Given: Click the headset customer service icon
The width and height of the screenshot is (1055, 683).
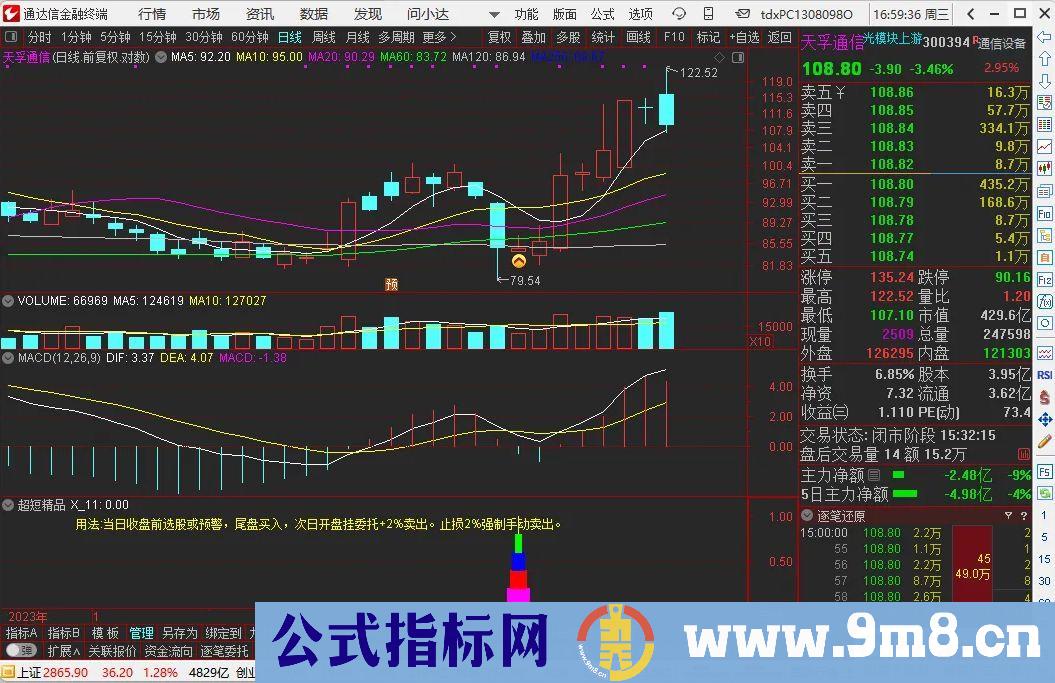Looking at the screenshot, I should click(679, 13).
